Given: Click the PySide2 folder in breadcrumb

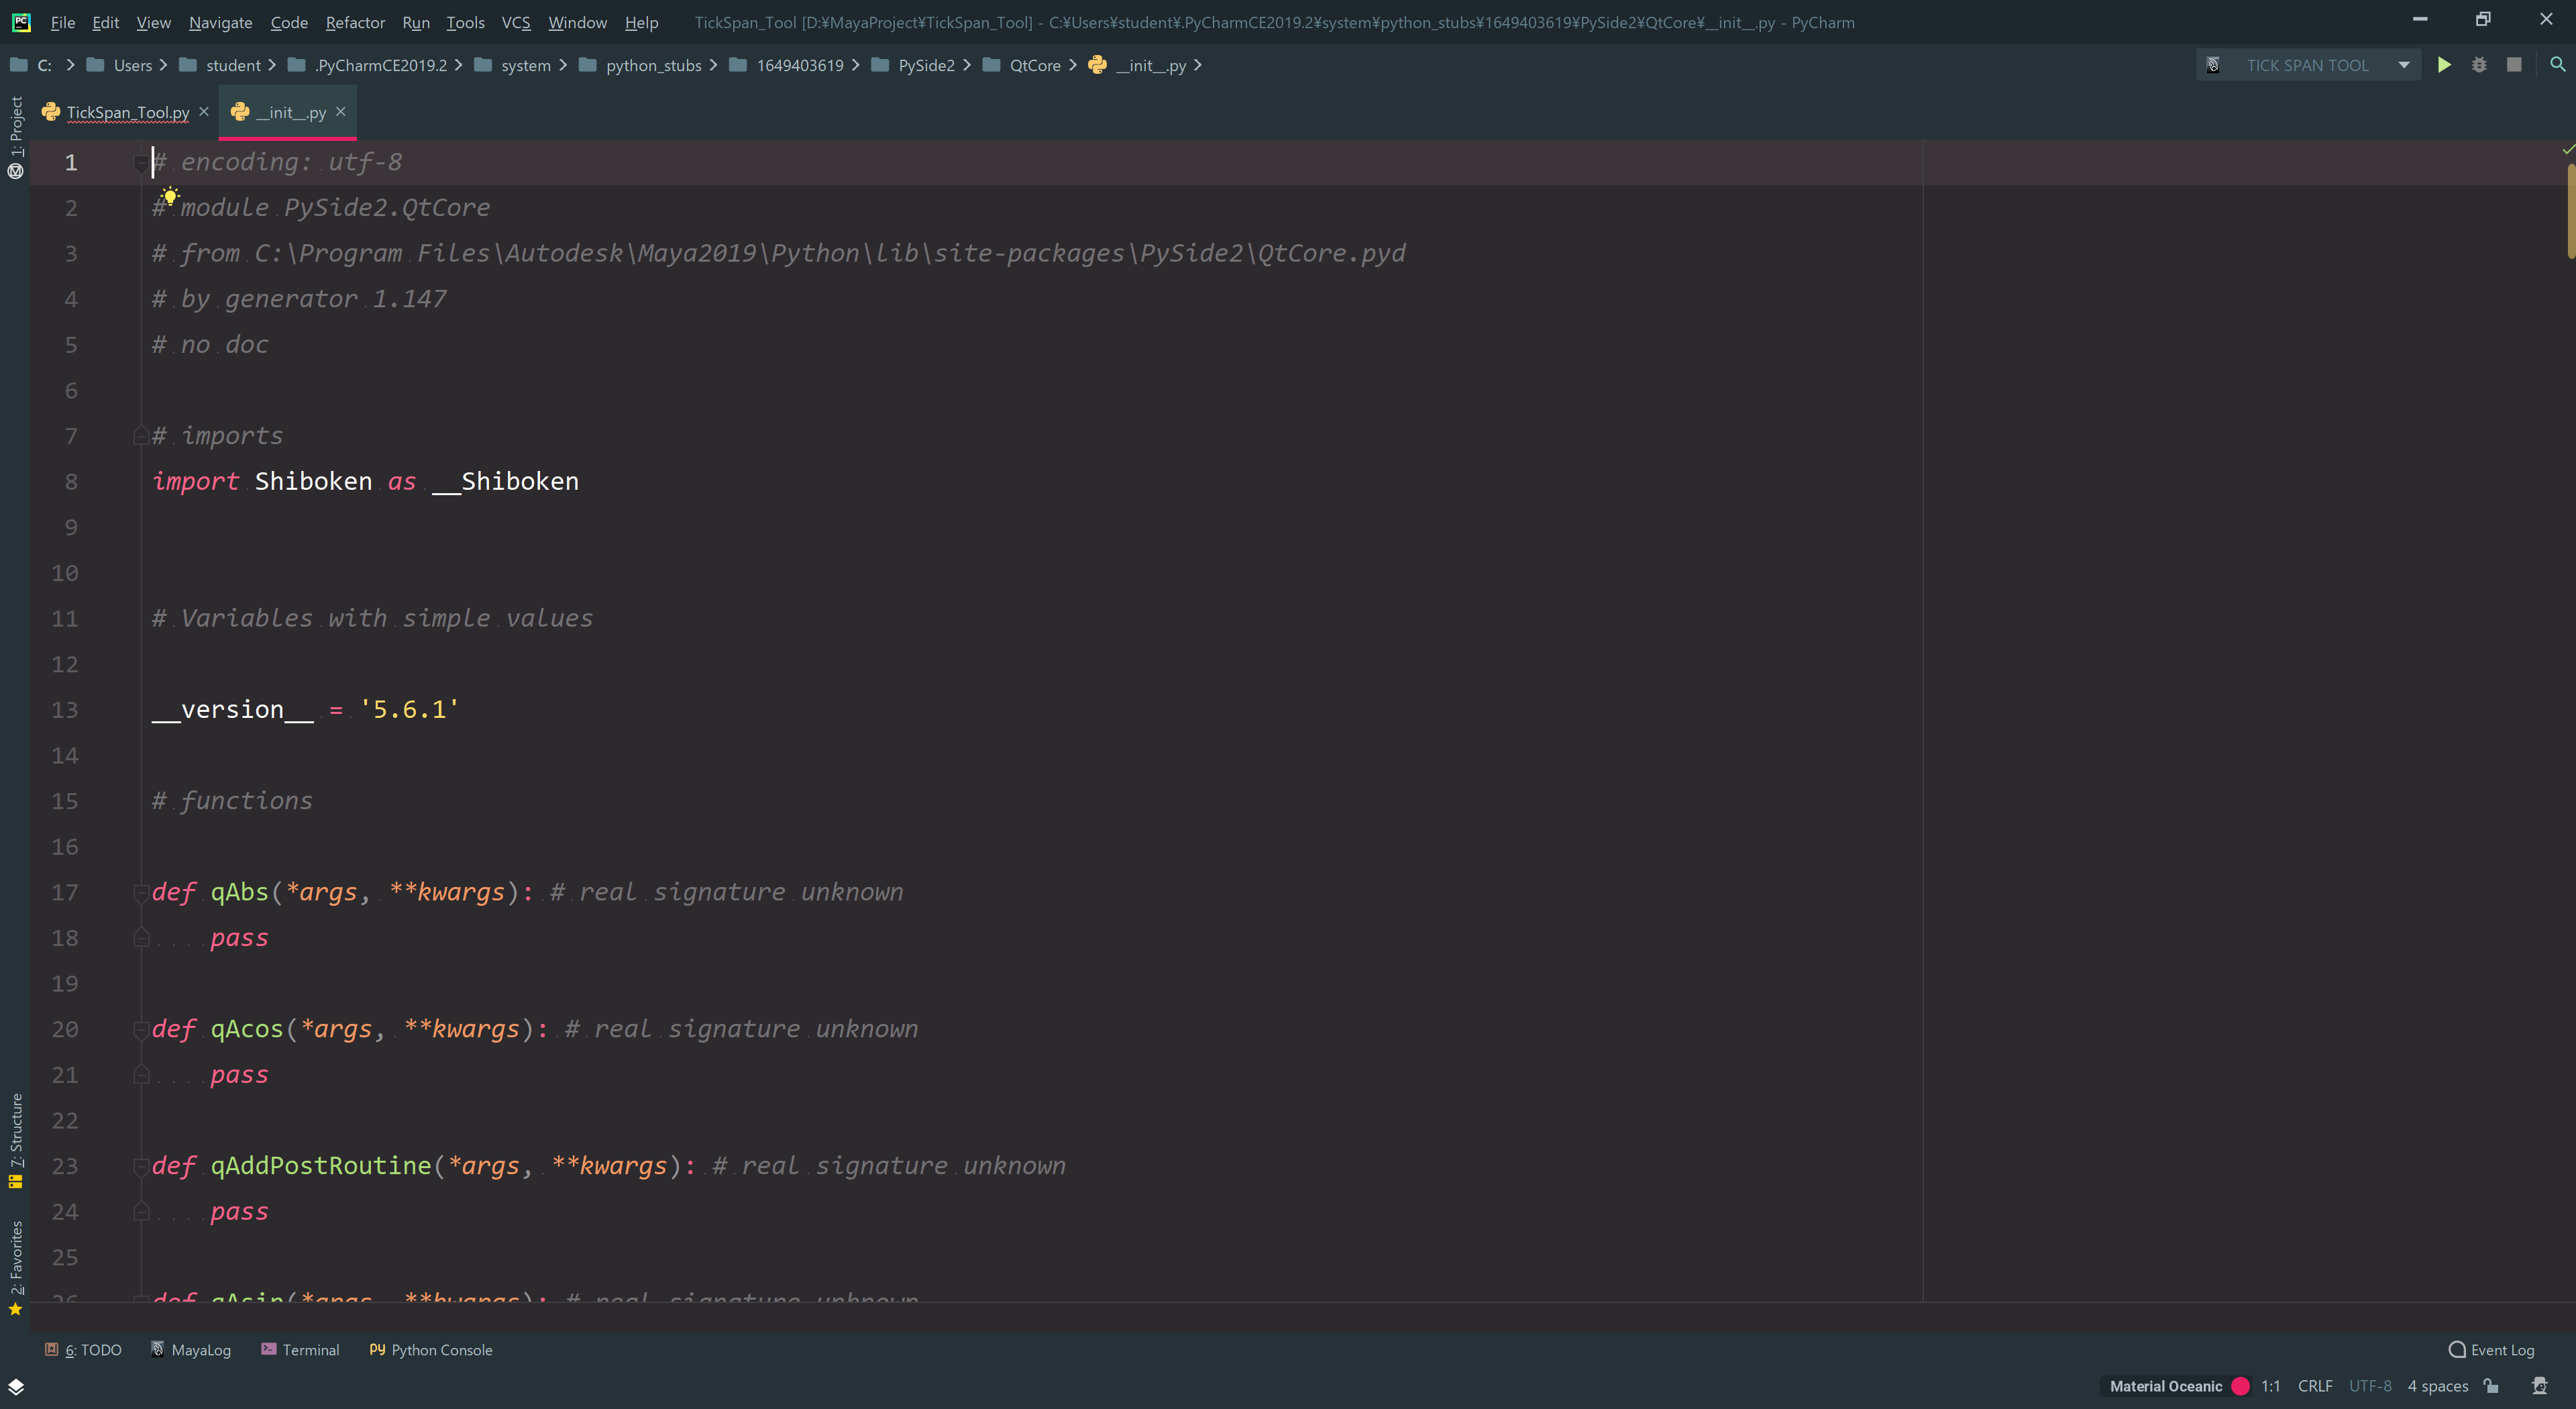Looking at the screenshot, I should coord(925,65).
